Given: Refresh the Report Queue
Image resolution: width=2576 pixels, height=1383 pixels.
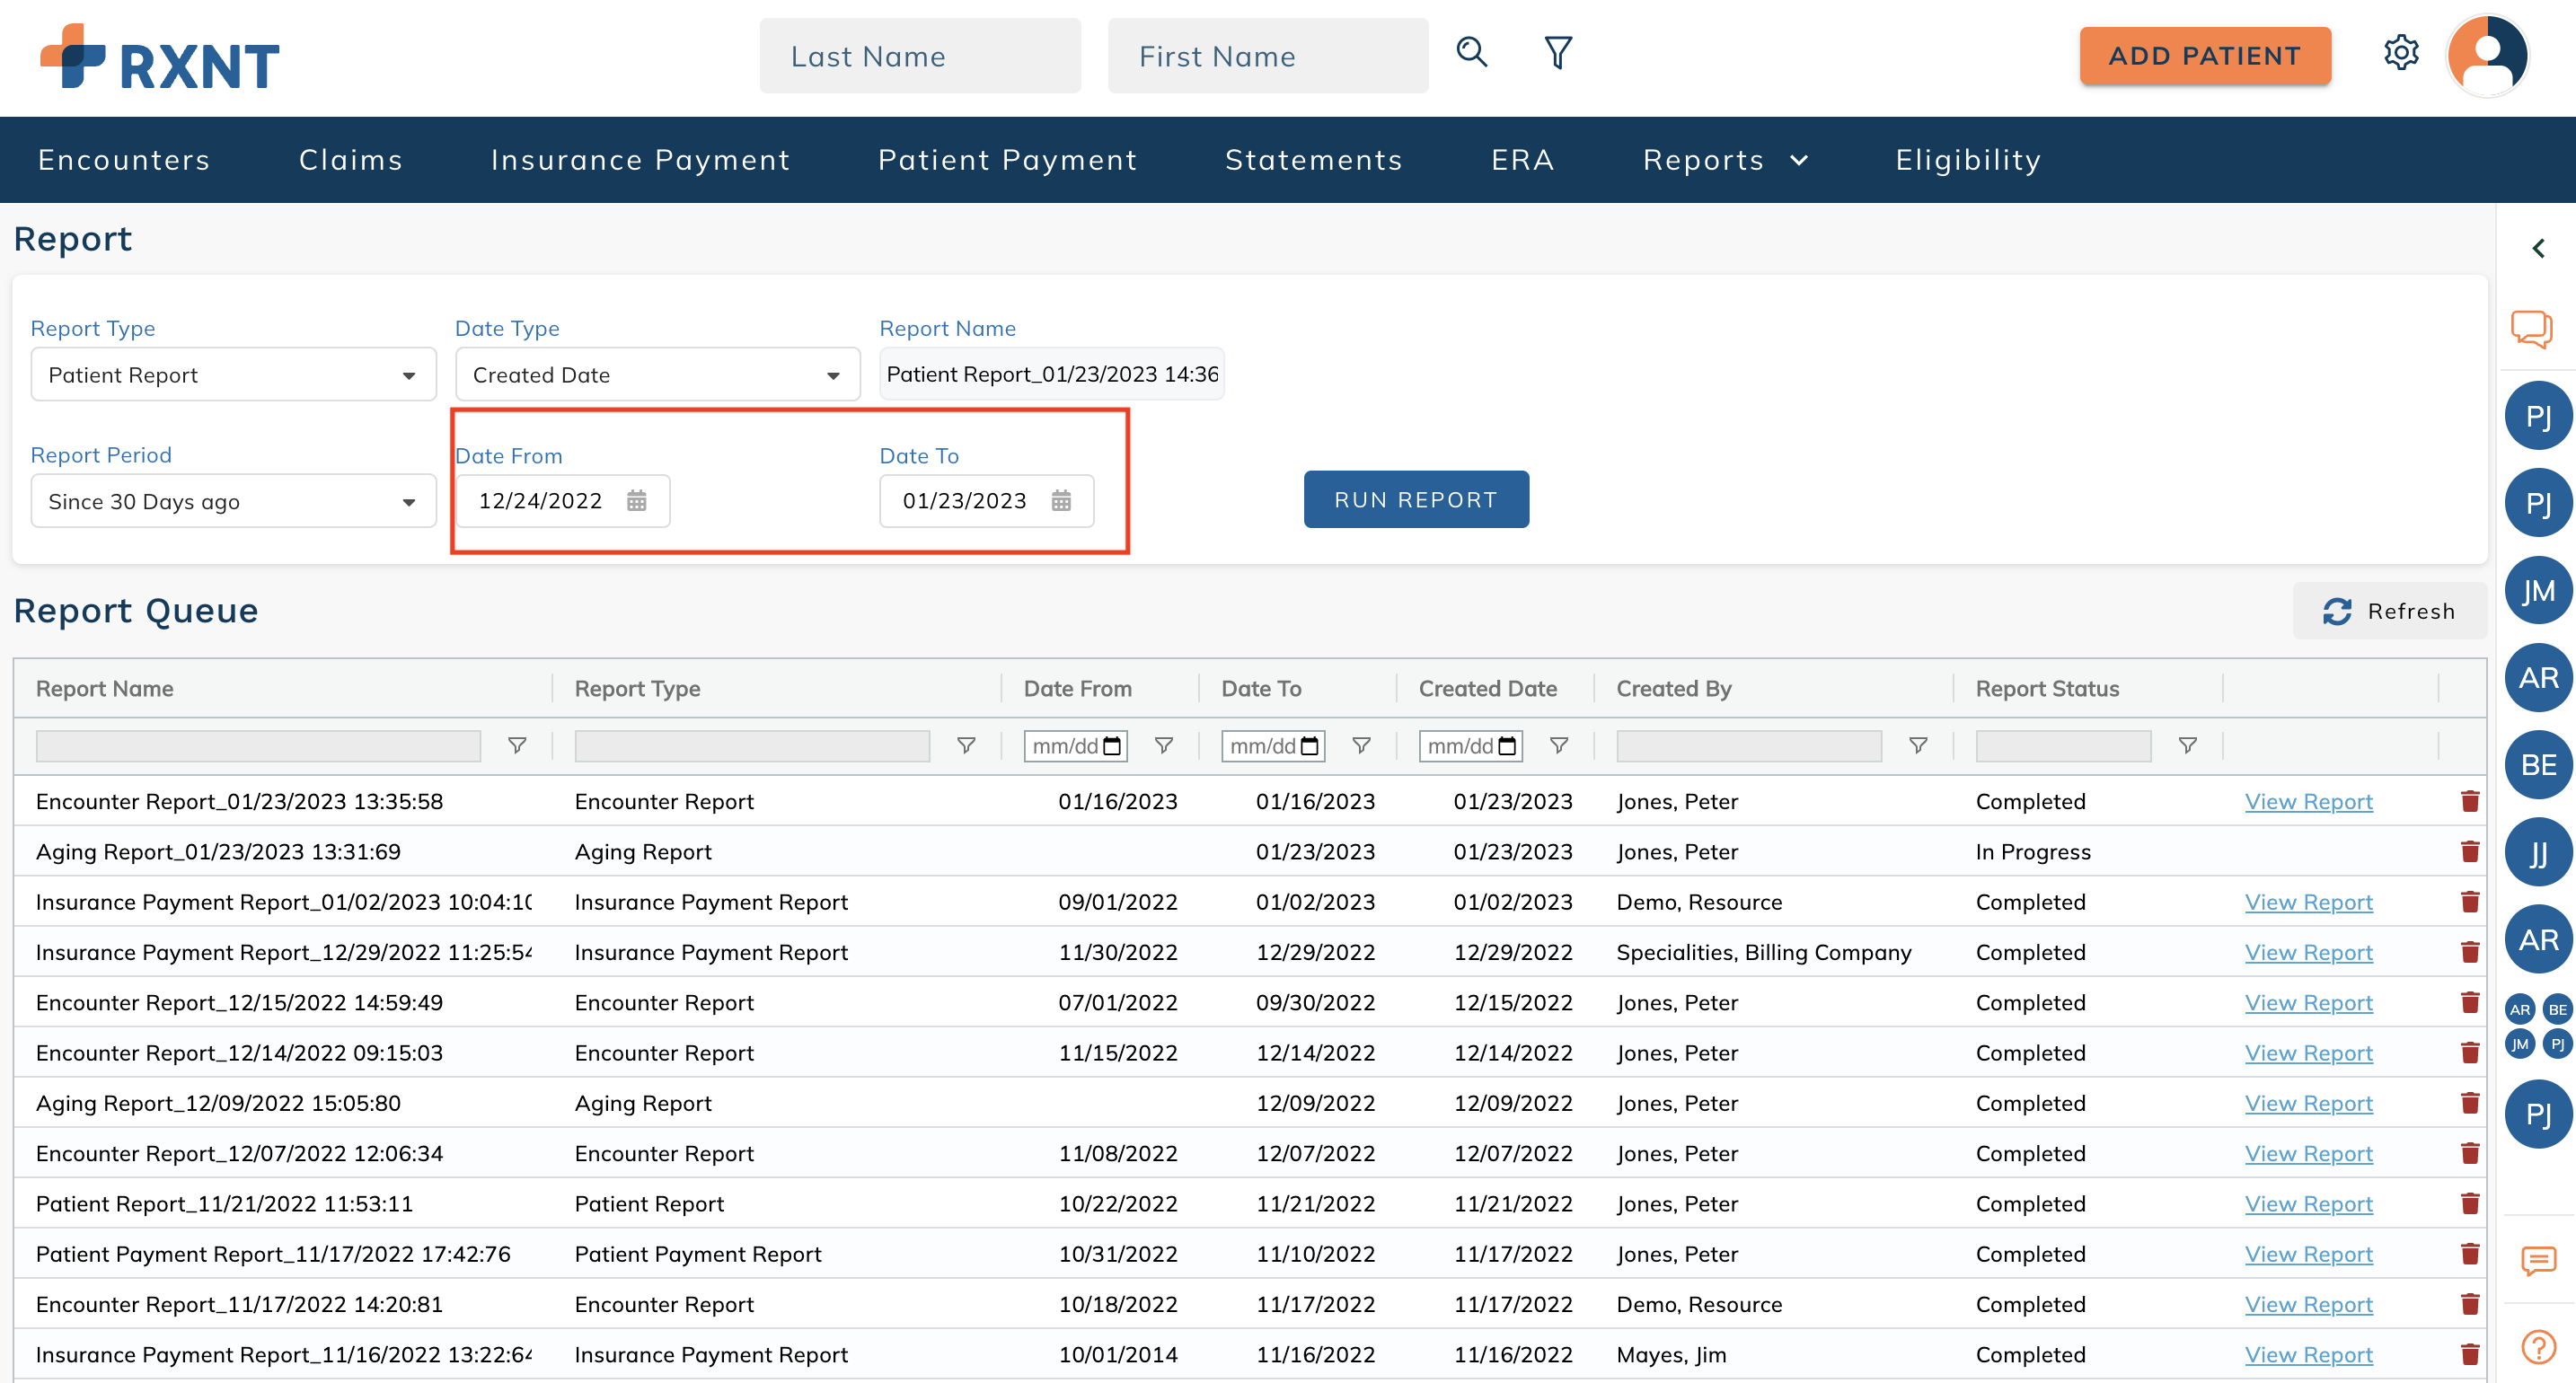Looking at the screenshot, I should [2389, 611].
